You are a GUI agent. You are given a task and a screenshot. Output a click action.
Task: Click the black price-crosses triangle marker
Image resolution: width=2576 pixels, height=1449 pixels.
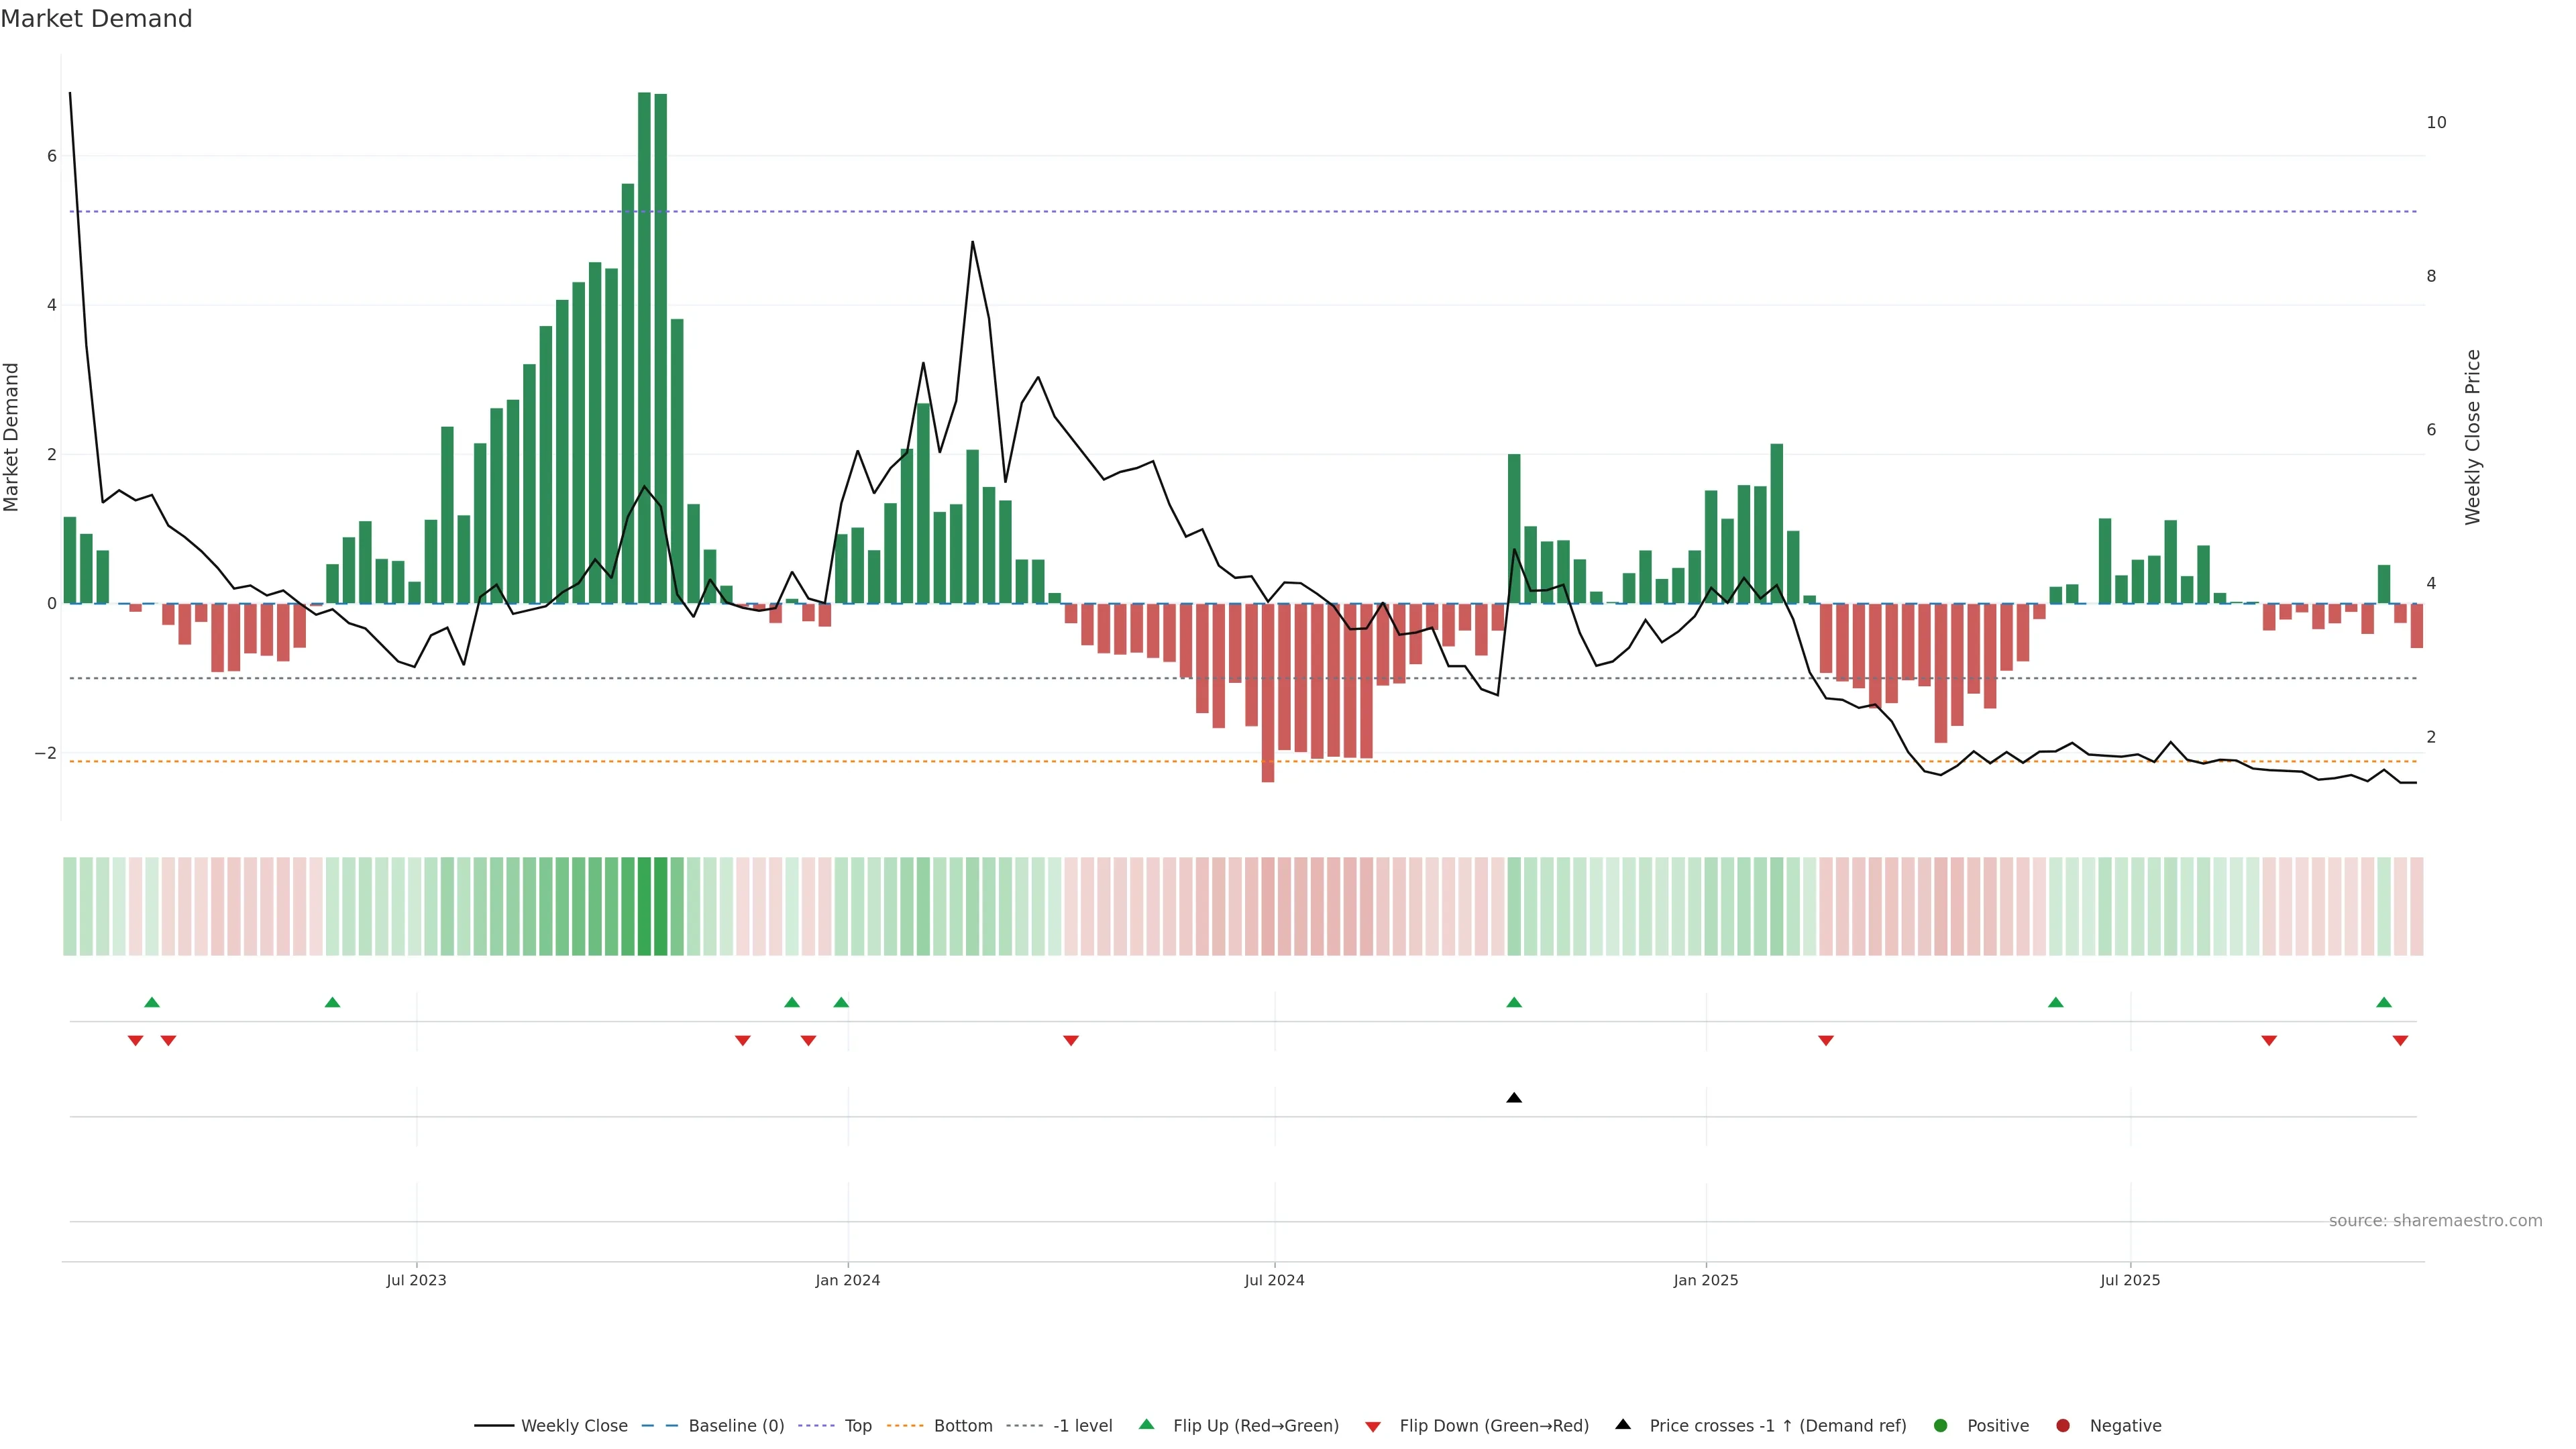pos(1514,1098)
